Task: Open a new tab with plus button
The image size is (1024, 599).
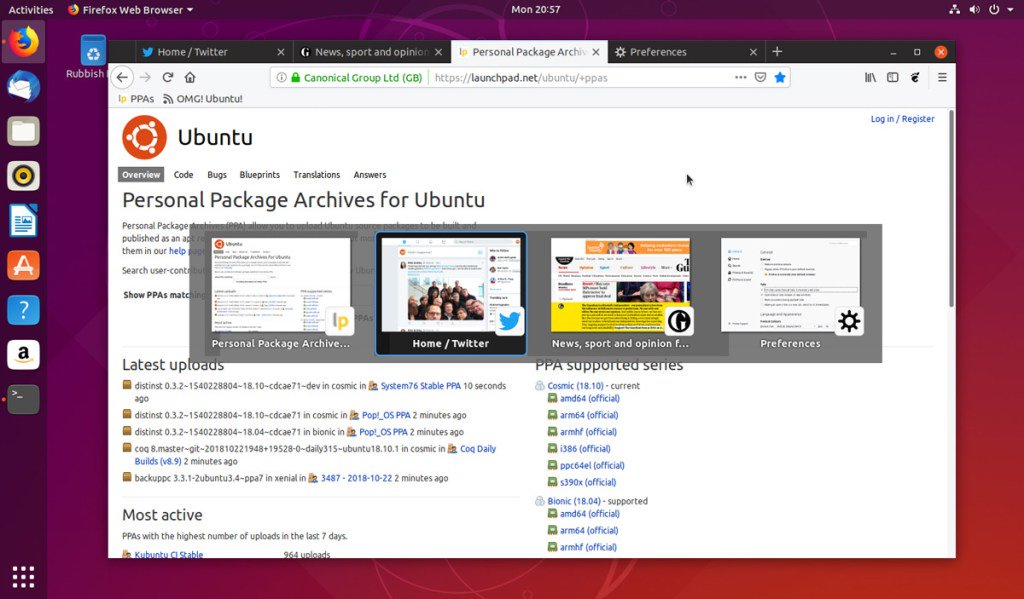Action: [x=777, y=52]
